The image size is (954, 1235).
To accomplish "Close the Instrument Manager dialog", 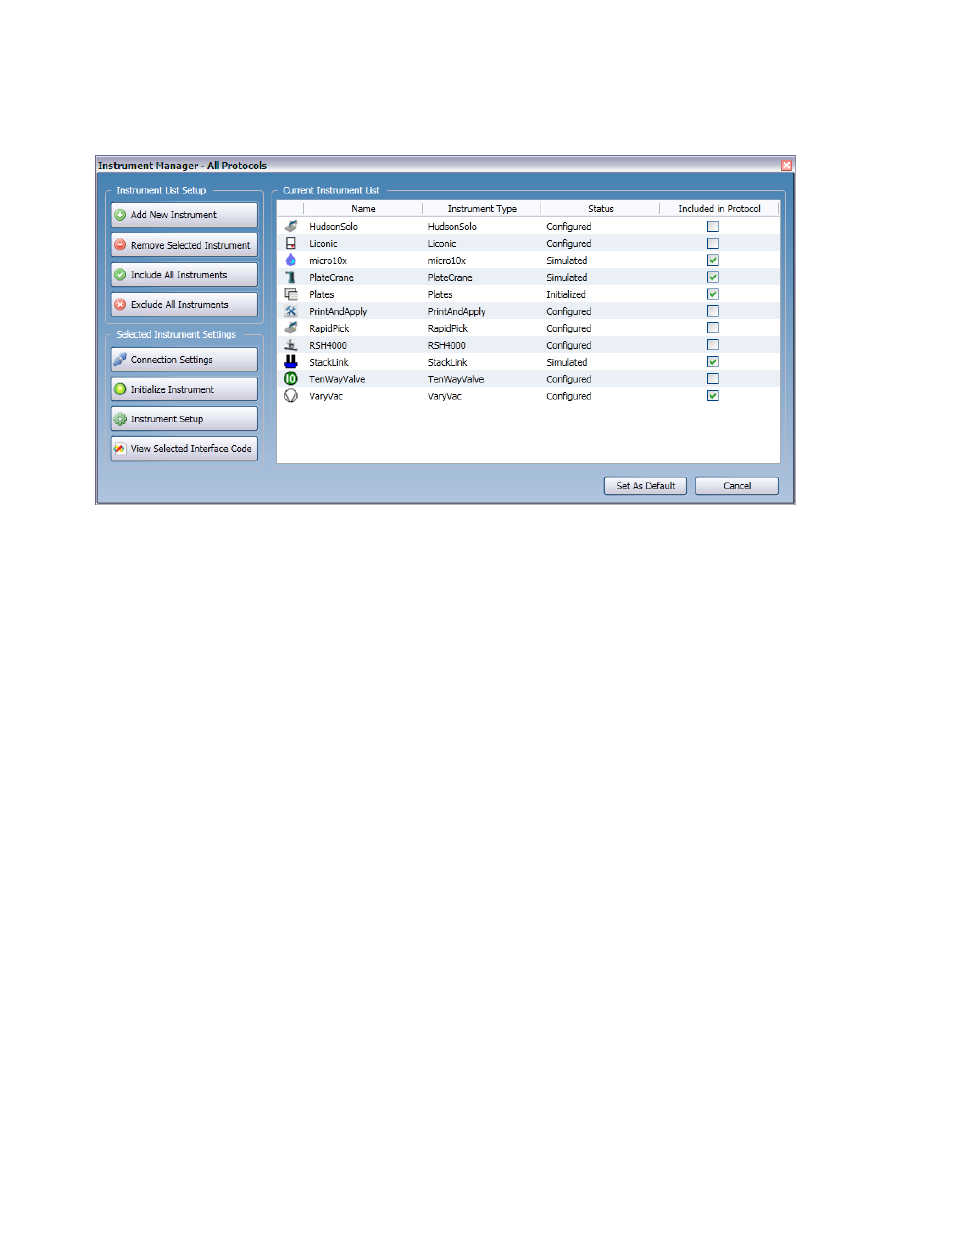I will tap(787, 165).
